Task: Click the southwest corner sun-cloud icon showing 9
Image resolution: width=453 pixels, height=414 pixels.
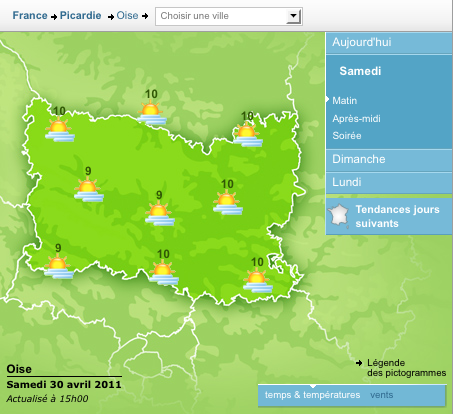Action: tap(59, 266)
